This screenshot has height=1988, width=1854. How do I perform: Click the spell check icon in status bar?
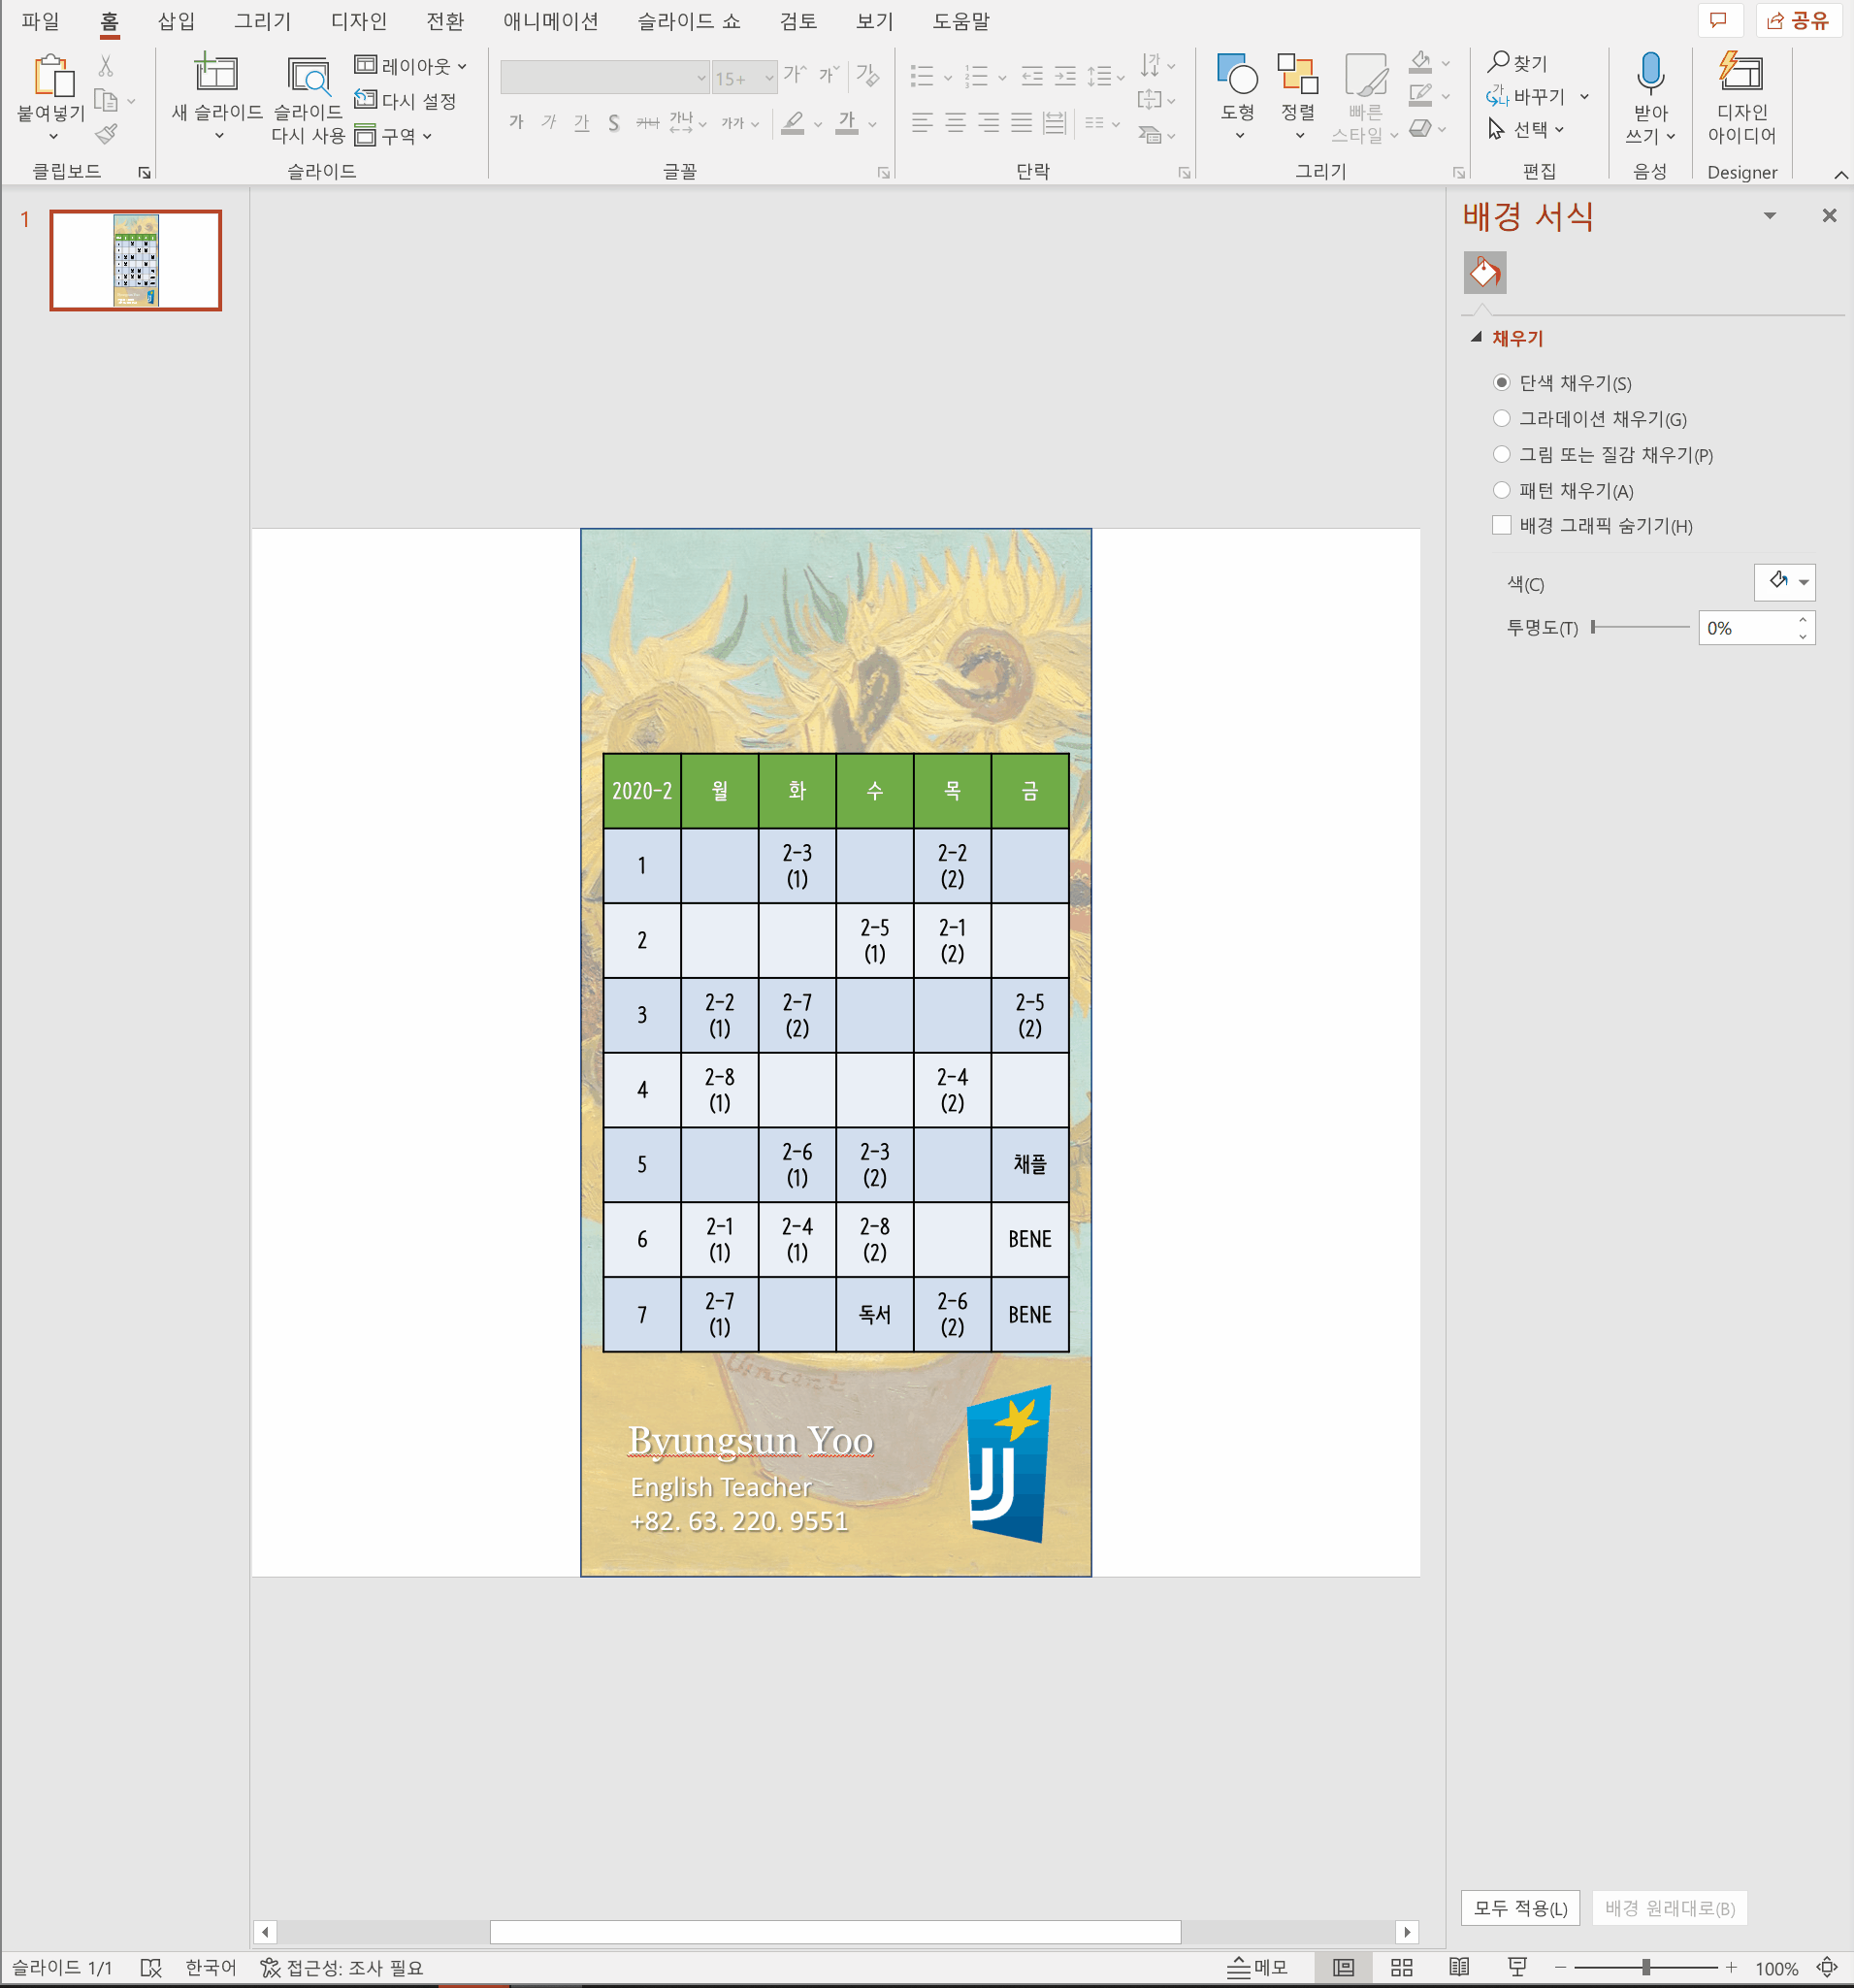tap(151, 1967)
